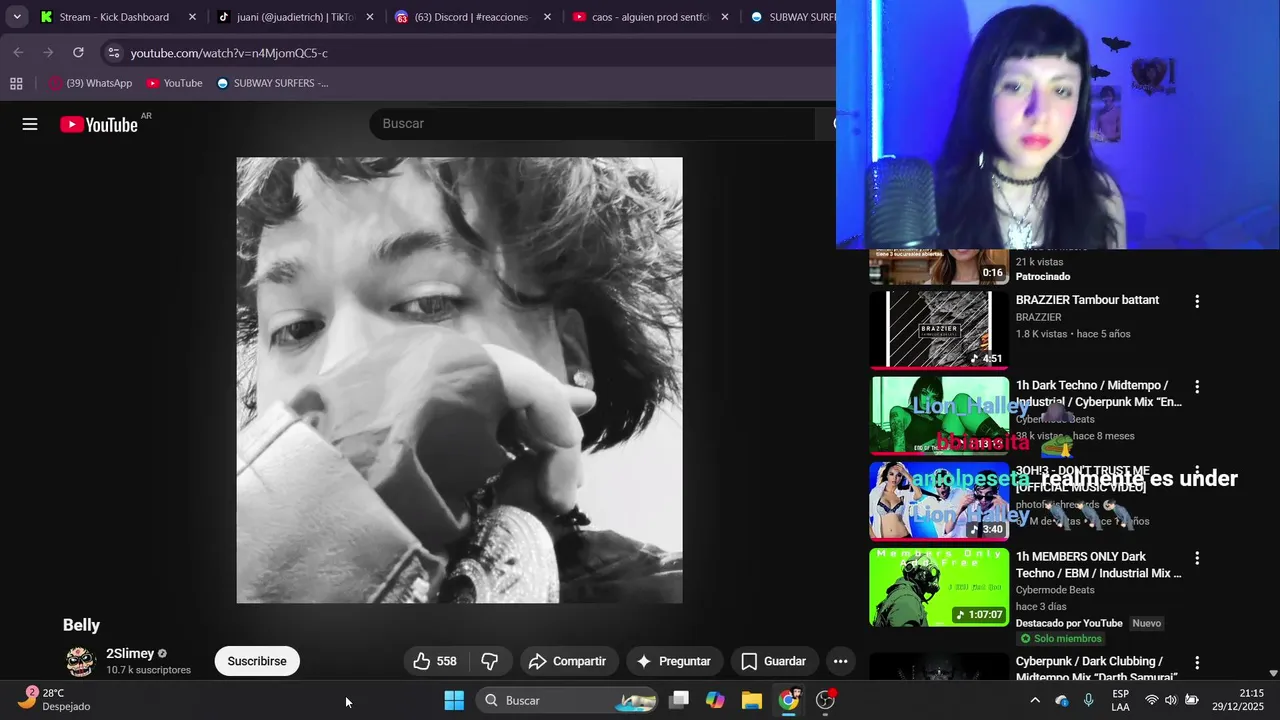Close the caos YouTube tab

[x=725, y=17]
